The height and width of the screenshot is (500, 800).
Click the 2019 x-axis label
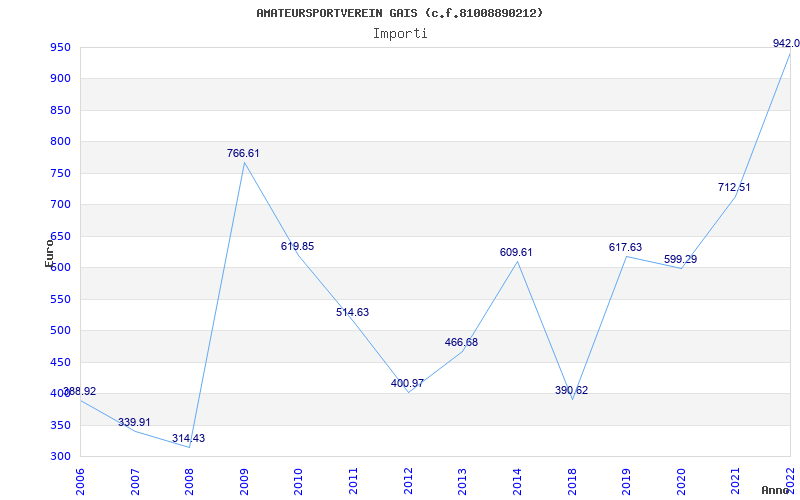tap(627, 482)
